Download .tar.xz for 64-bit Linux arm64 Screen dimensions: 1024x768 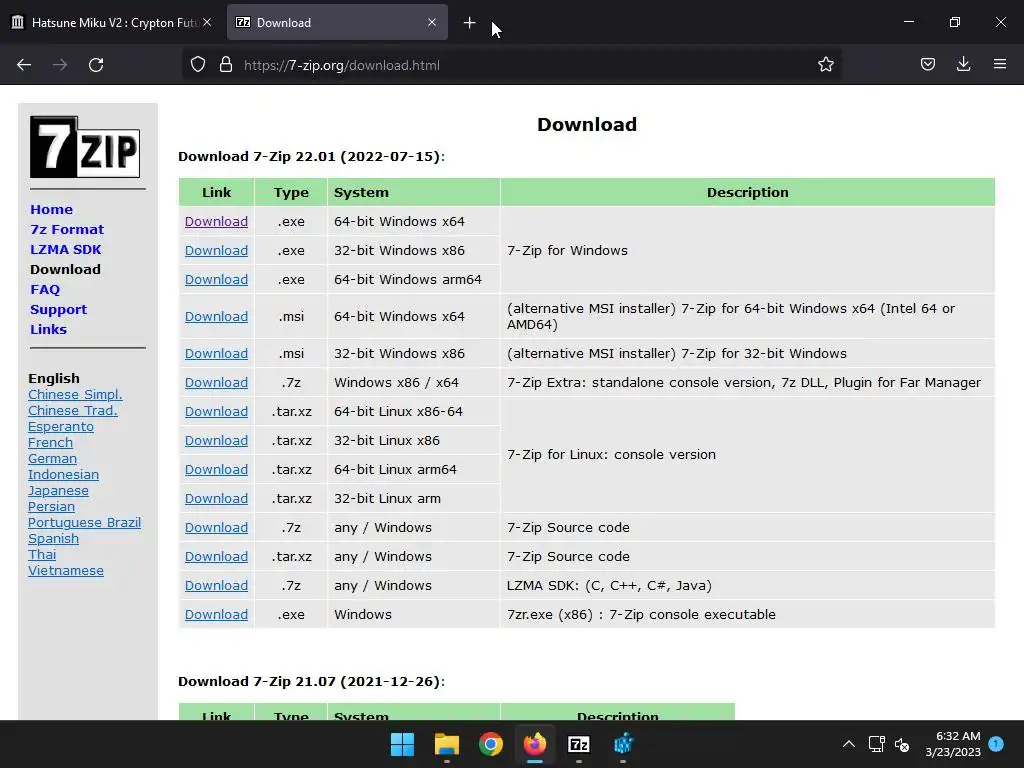216,470
